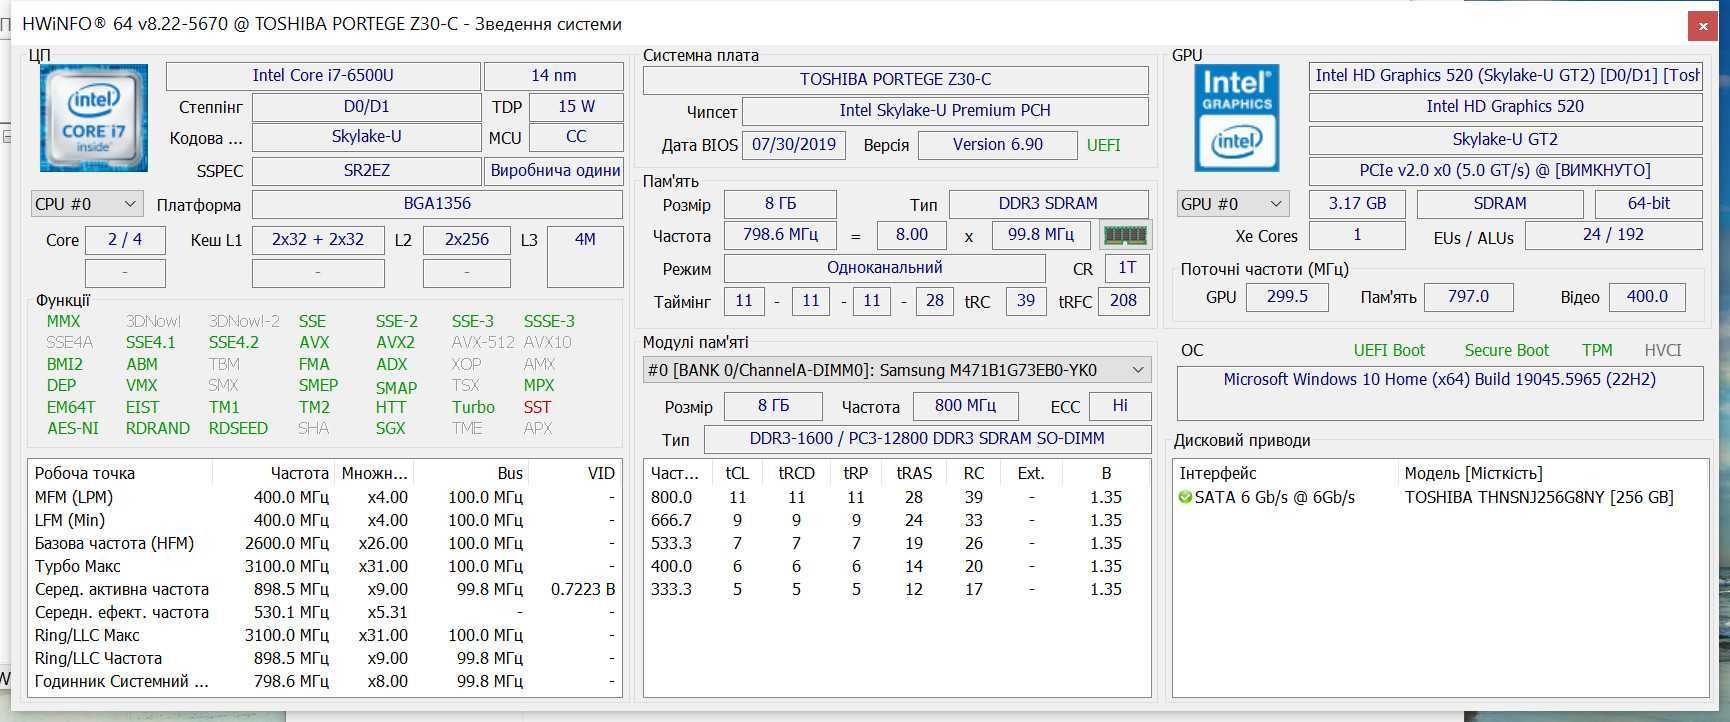Click the Intel Core i7 CPU logo
1730x722 pixels.
click(x=94, y=118)
